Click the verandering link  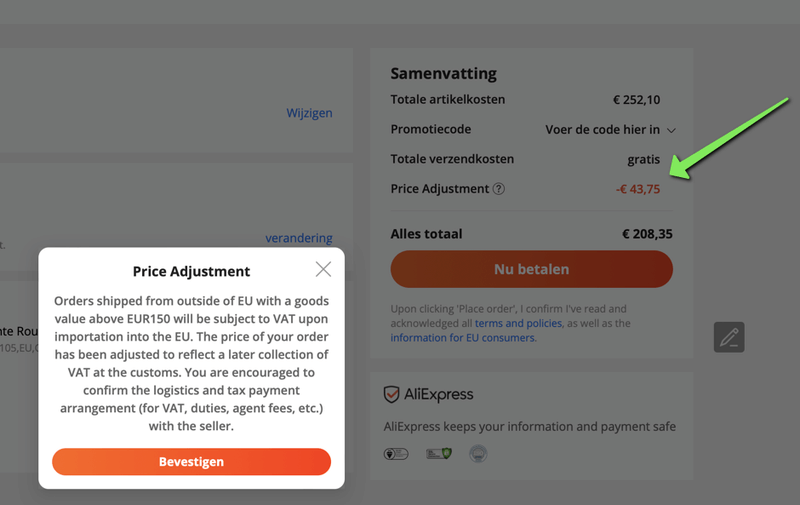click(x=298, y=238)
